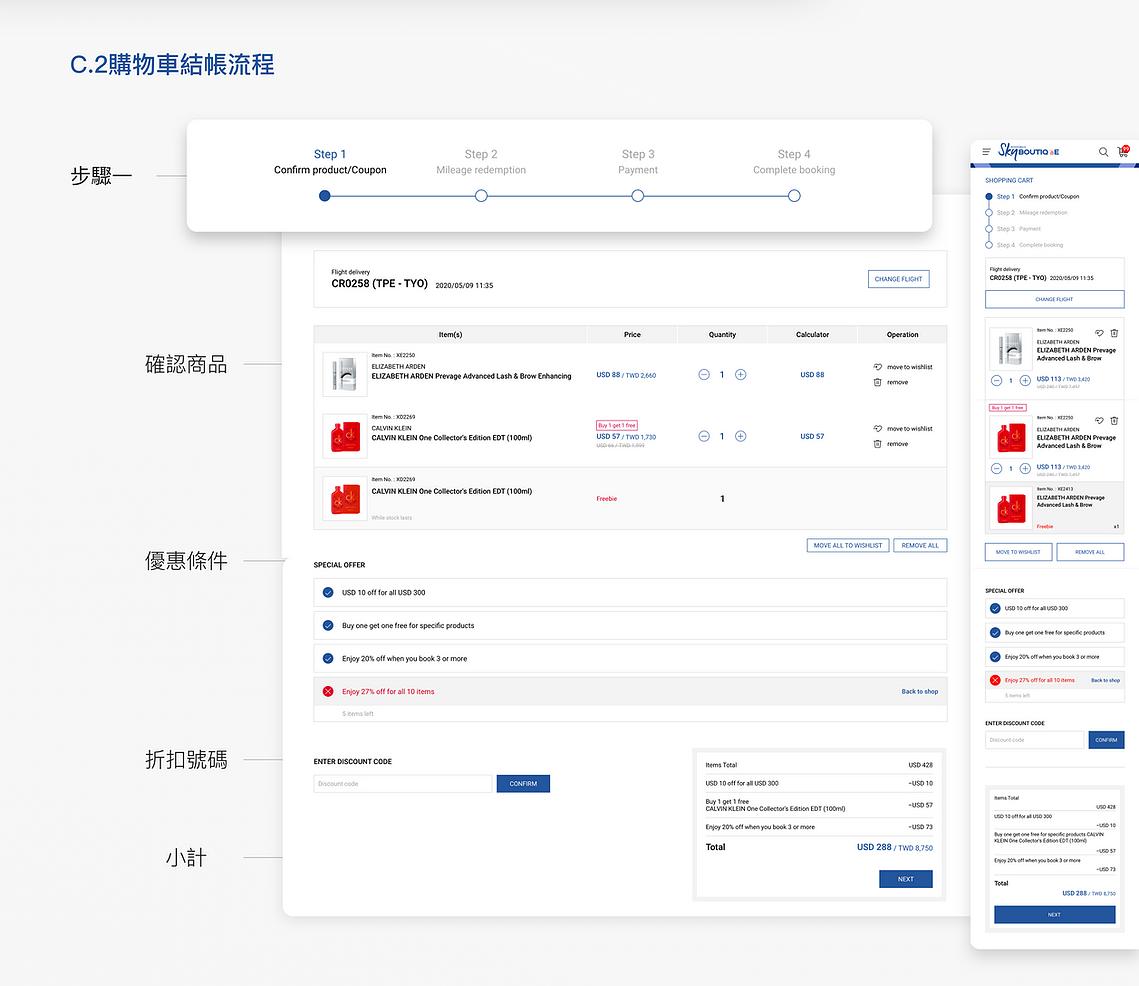Open the shopping cart icon with badge
This screenshot has height=986, width=1139.
[1123, 151]
